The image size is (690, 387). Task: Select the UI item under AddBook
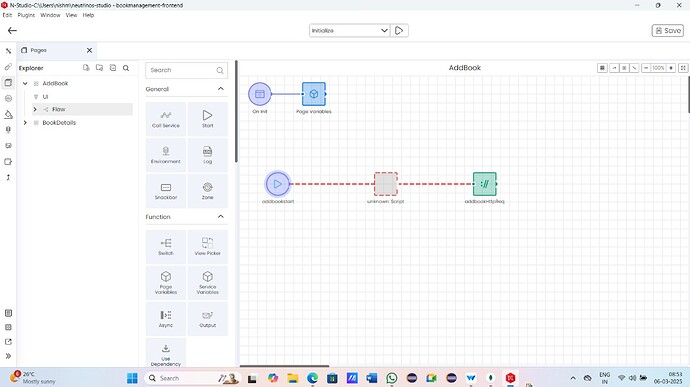pyautogui.click(x=45, y=96)
